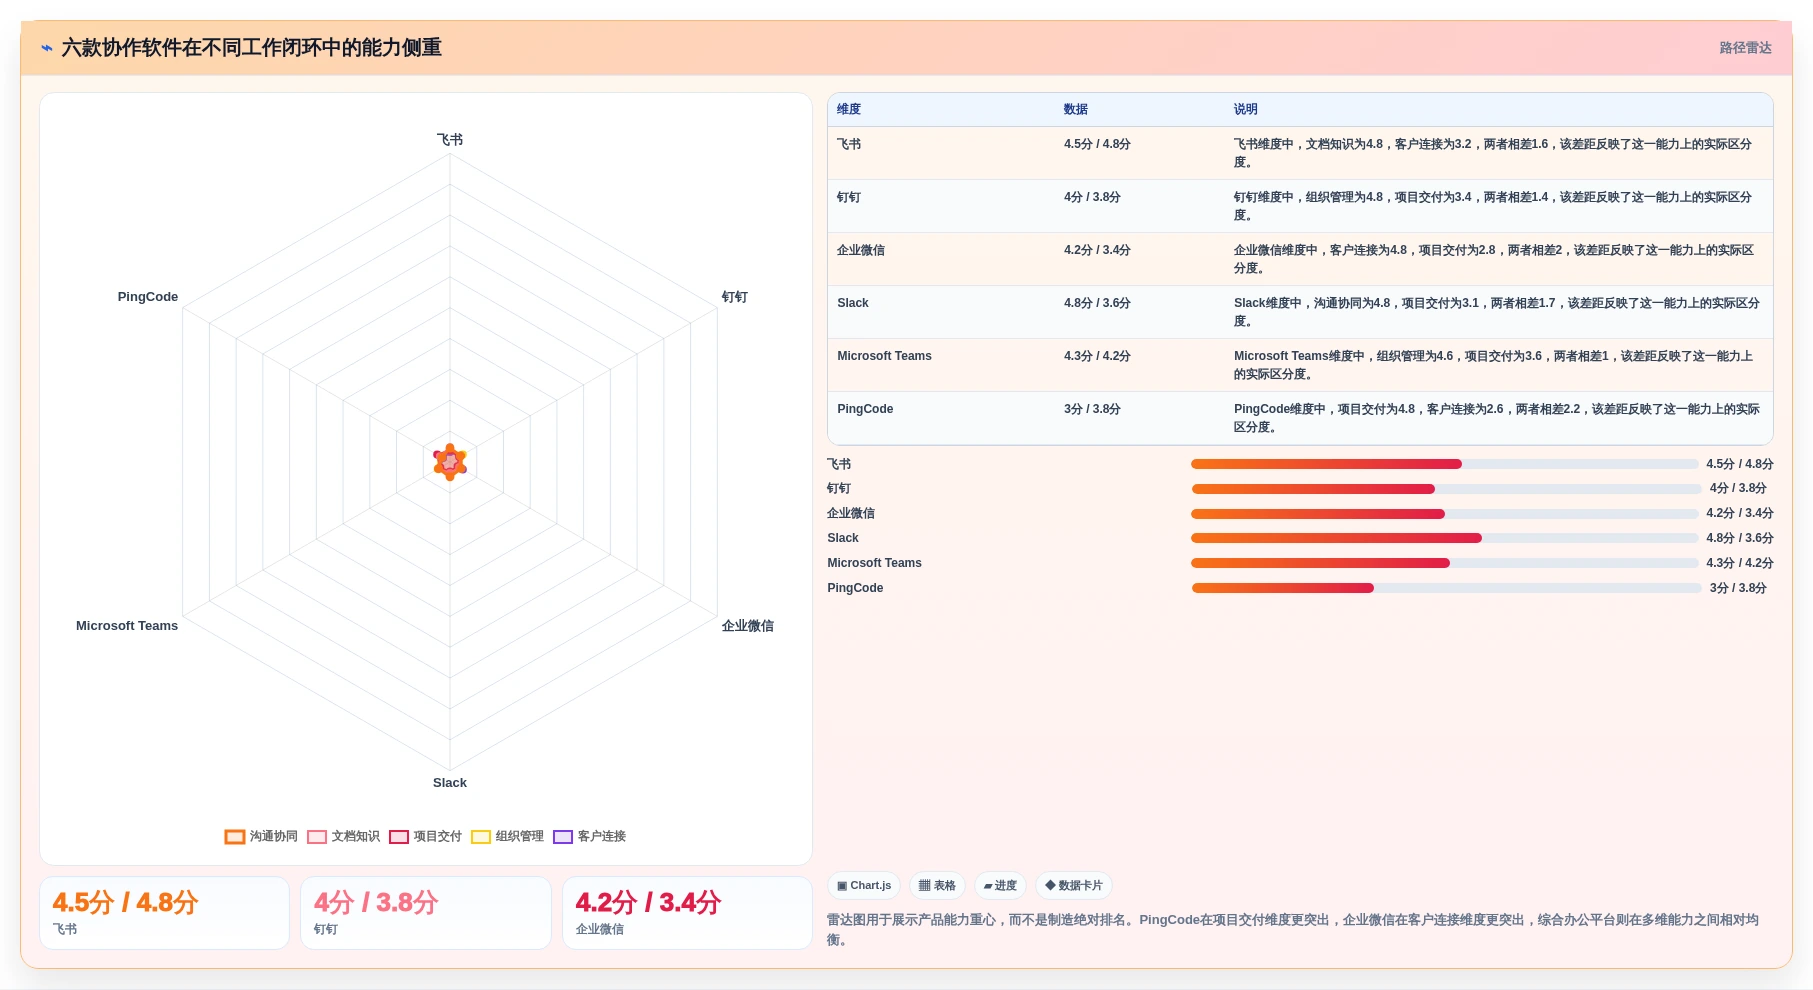Click the PingCode axis label on radar
This screenshot has width=1813, height=990.
tap(148, 297)
